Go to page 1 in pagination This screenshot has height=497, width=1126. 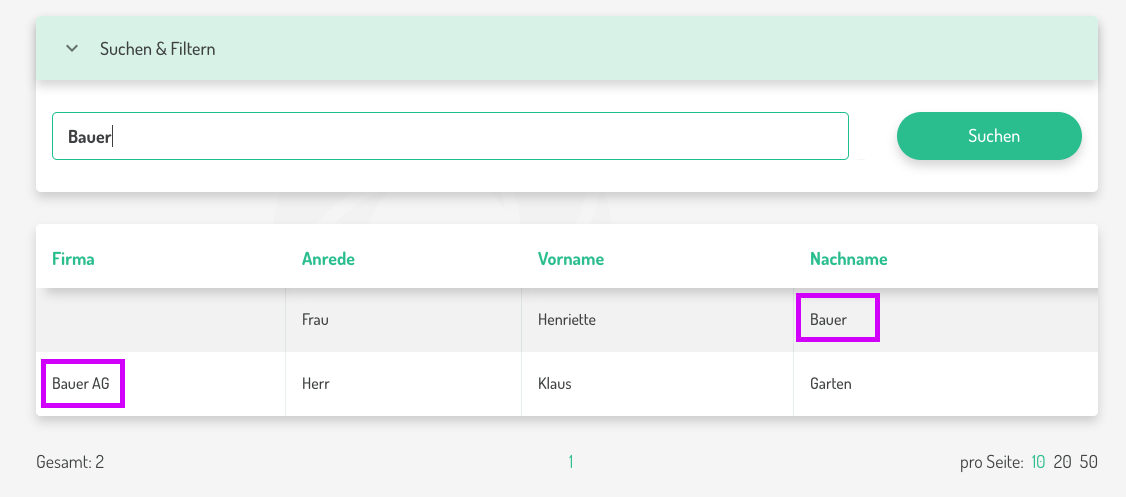pos(571,462)
